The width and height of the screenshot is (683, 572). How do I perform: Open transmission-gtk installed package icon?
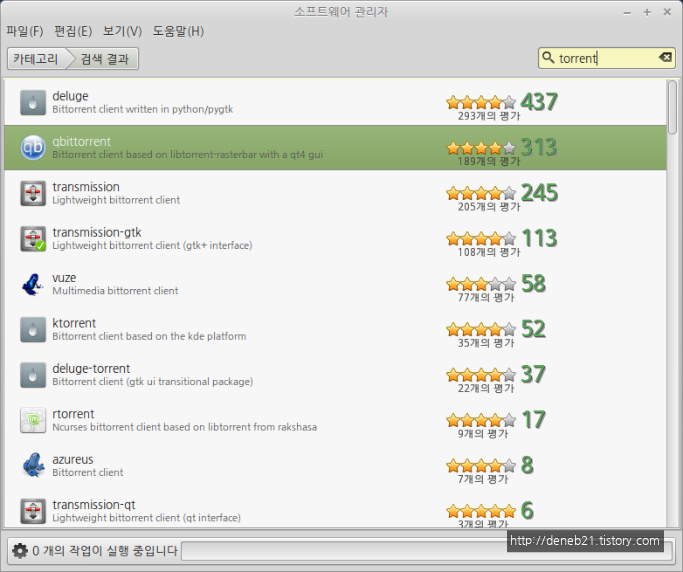[x=33, y=238]
